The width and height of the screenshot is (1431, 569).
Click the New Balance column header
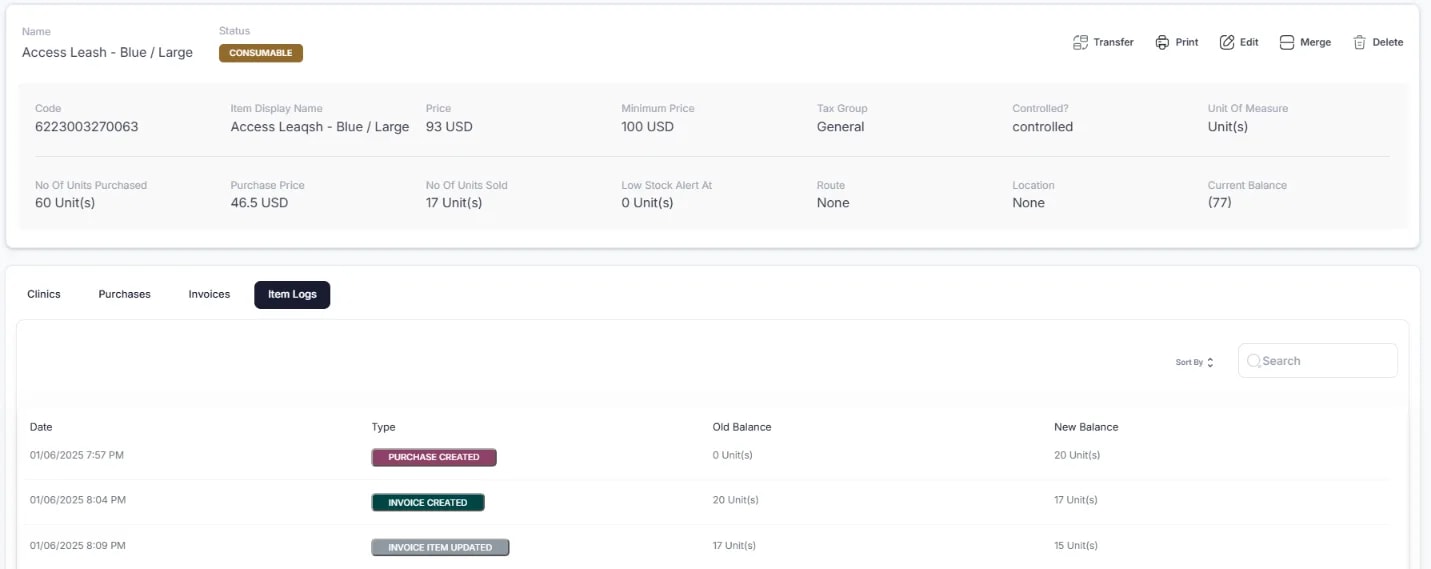click(1086, 427)
